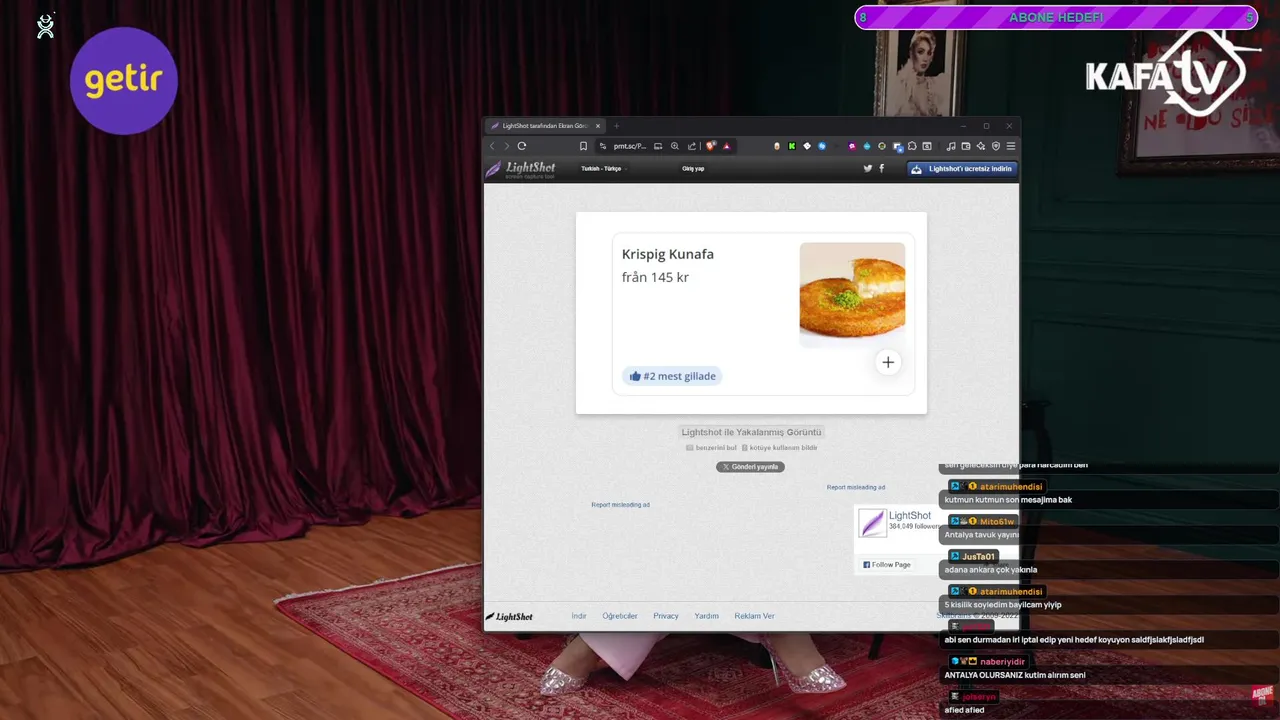Click left Report misleading ad link
This screenshot has height=720, width=1280.
(620, 505)
